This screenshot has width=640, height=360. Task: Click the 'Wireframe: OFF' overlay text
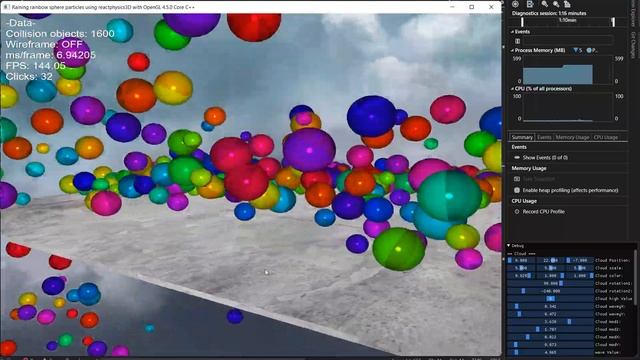(44, 44)
